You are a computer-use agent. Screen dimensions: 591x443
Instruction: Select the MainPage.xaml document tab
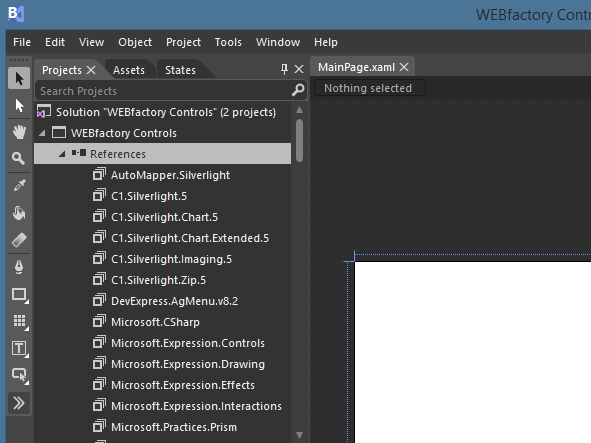pos(356,67)
